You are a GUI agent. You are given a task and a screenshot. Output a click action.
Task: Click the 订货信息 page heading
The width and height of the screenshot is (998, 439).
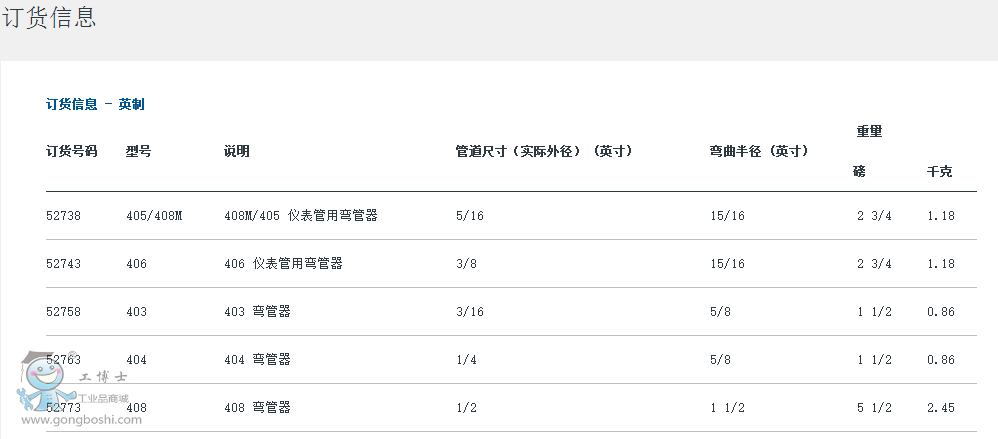[49, 18]
